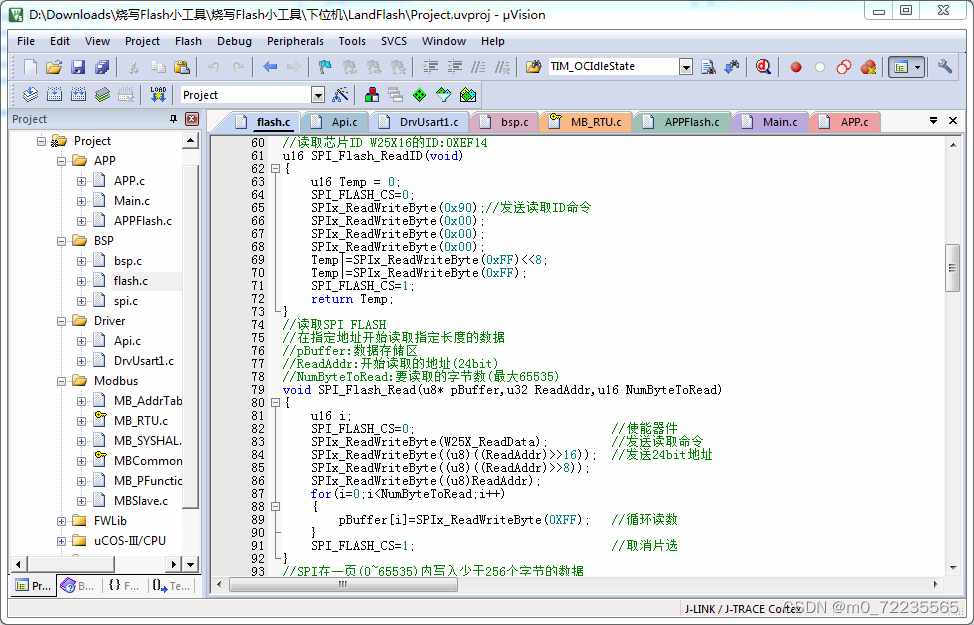This screenshot has height=625, width=974.
Task: Kill all breakpoints icon
Action: pos(868,66)
